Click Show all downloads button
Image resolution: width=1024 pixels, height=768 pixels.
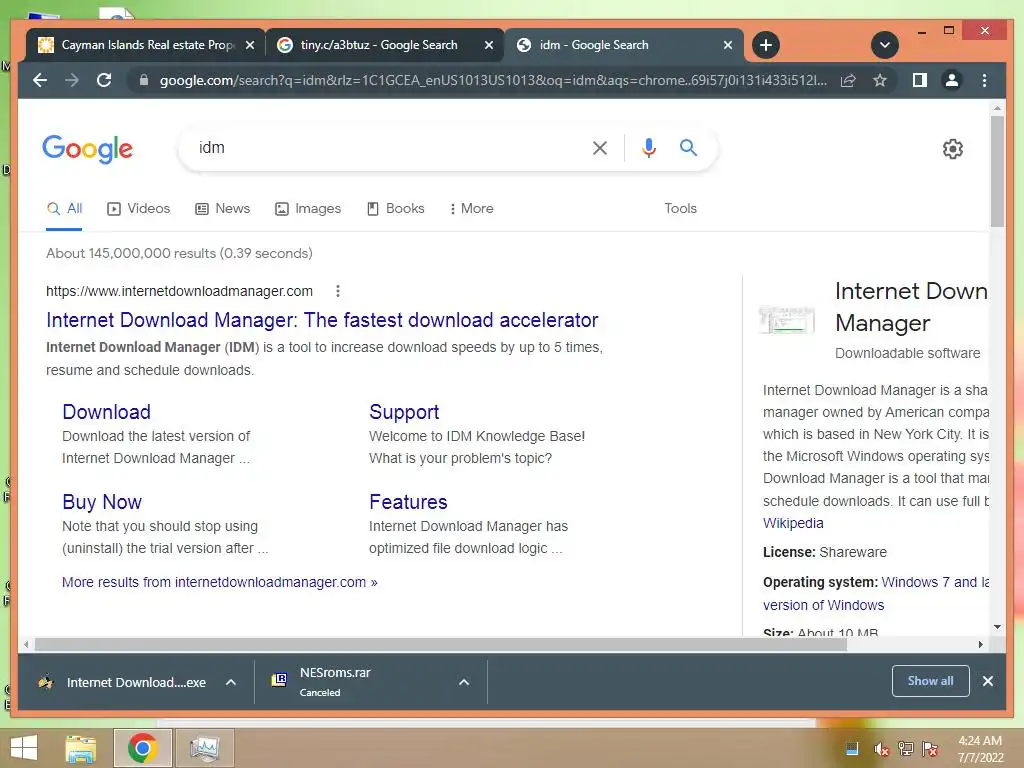coord(931,681)
